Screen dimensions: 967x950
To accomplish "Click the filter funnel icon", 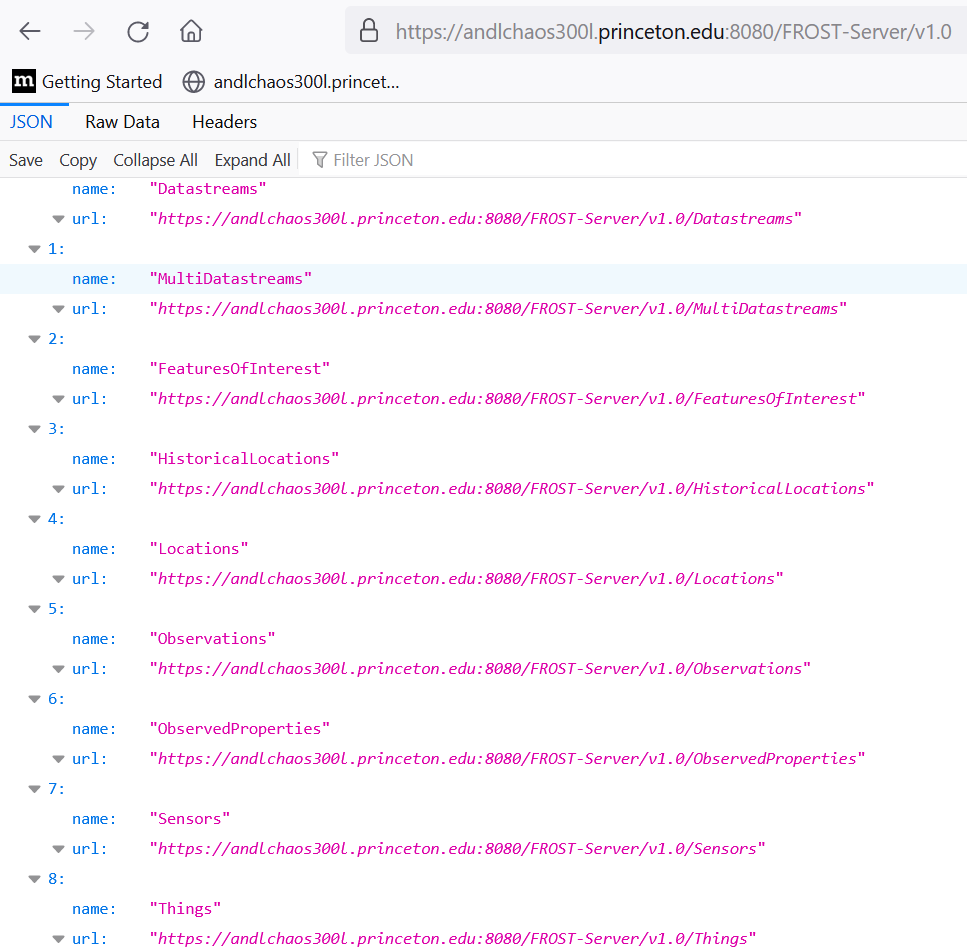I will click(320, 160).
